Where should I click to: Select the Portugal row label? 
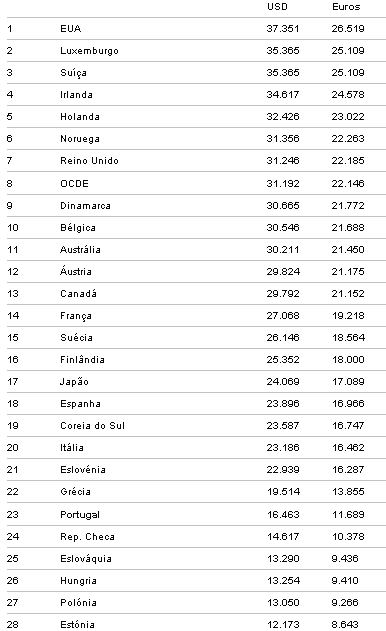coord(80,515)
